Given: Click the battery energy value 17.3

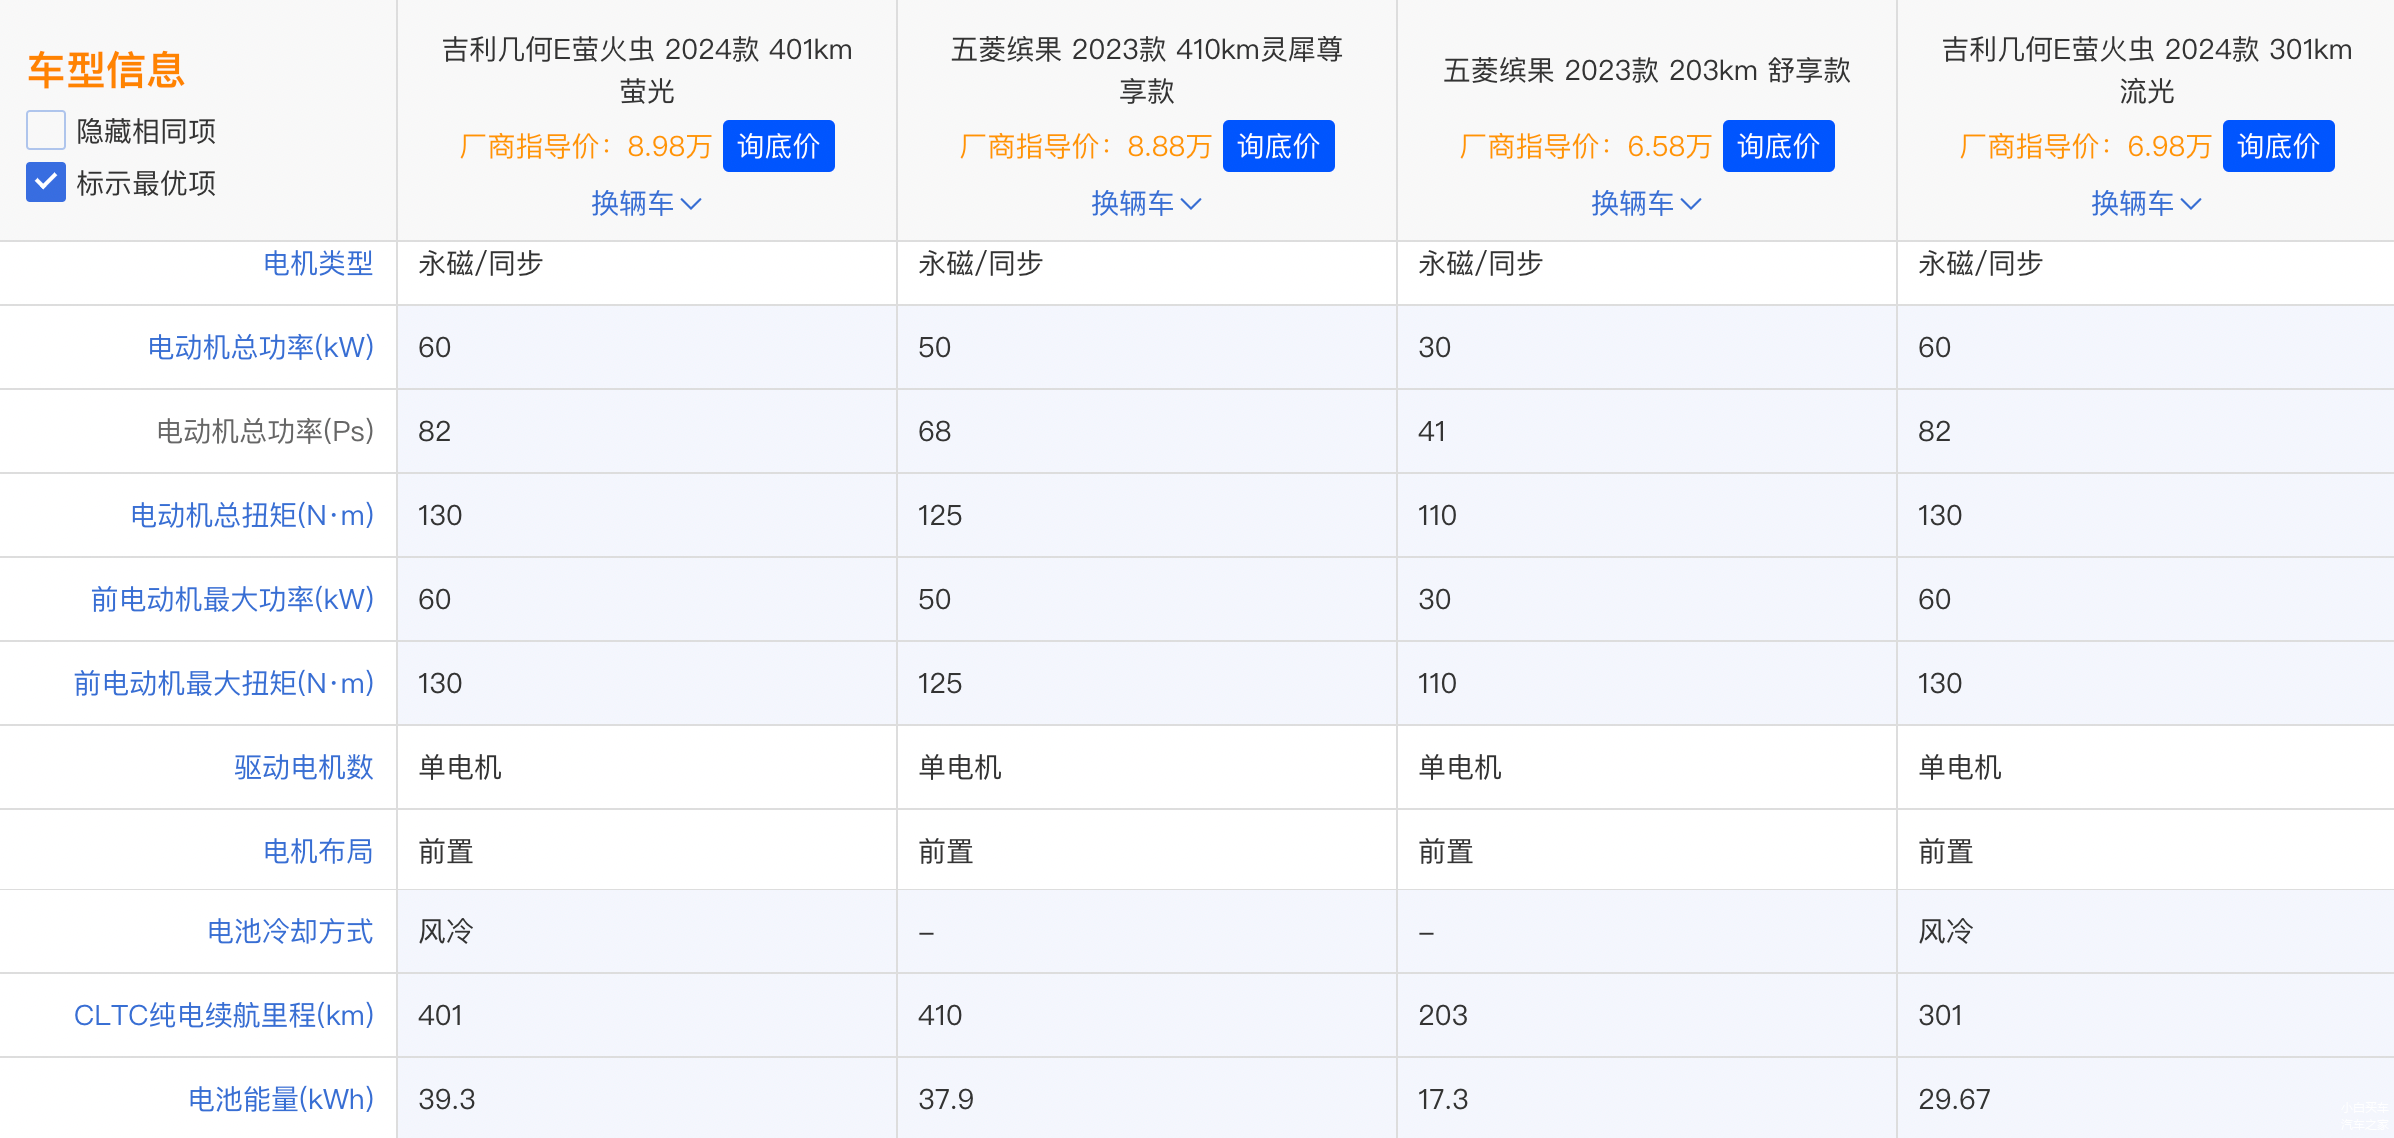Looking at the screenshot, I should 1442,1099.
